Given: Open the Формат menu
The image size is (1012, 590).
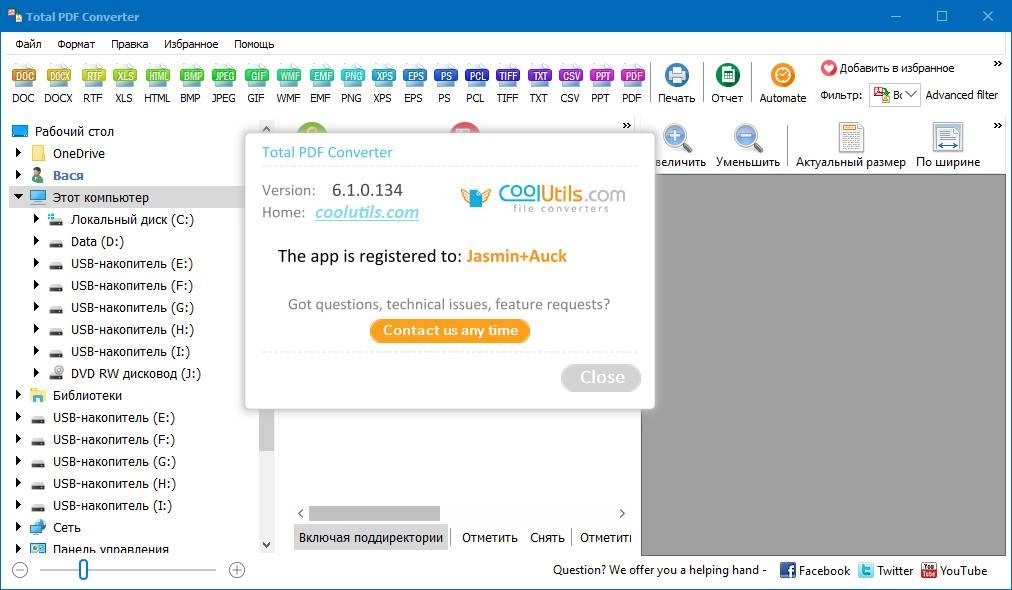Looking at the screenshot, I should pos(76,44).
